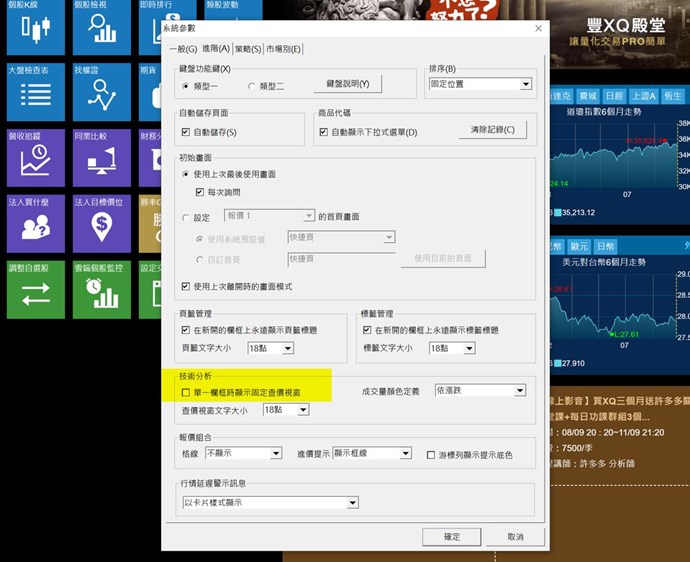The image size is (690, 562).
Task: Open the 成交量顏色定義 dropdown
Action: point(520,391)
